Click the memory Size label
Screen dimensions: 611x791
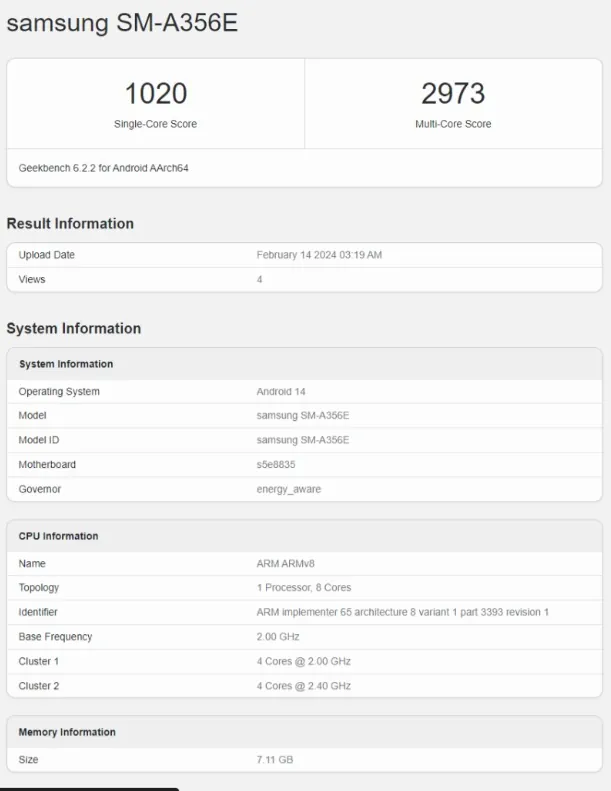pyautogui.click(x=28, y=760)
